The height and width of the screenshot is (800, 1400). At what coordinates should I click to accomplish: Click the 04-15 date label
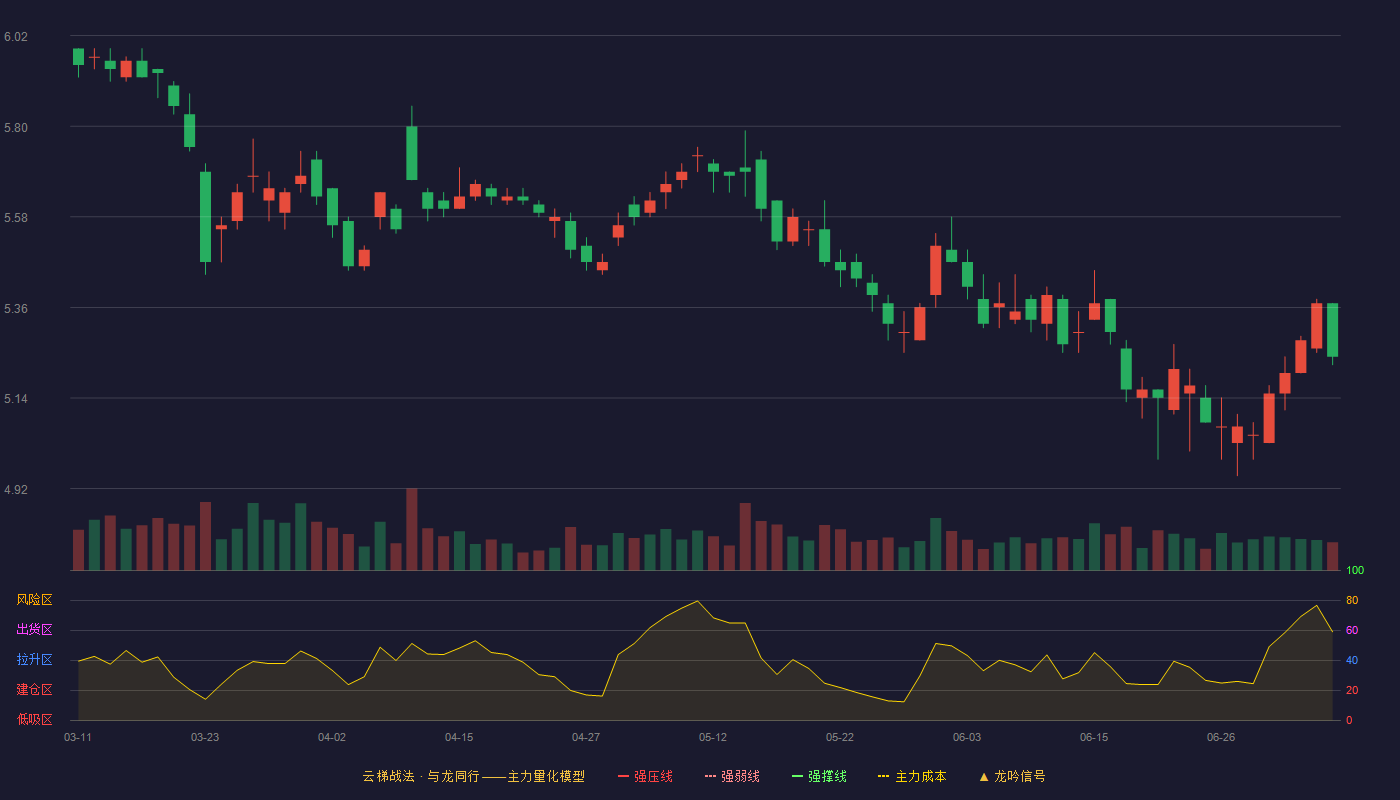pyautogui.click(x=459, y=737)
